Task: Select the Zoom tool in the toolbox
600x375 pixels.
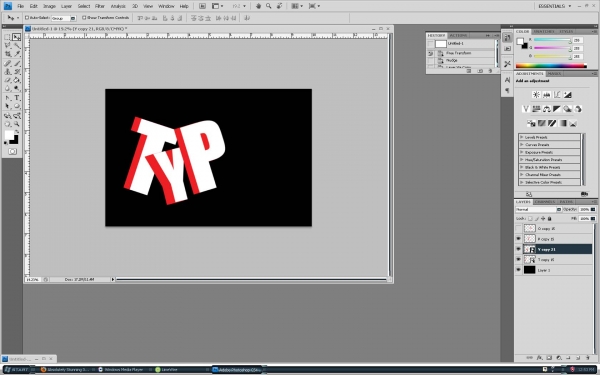Action: coord(16,124)
